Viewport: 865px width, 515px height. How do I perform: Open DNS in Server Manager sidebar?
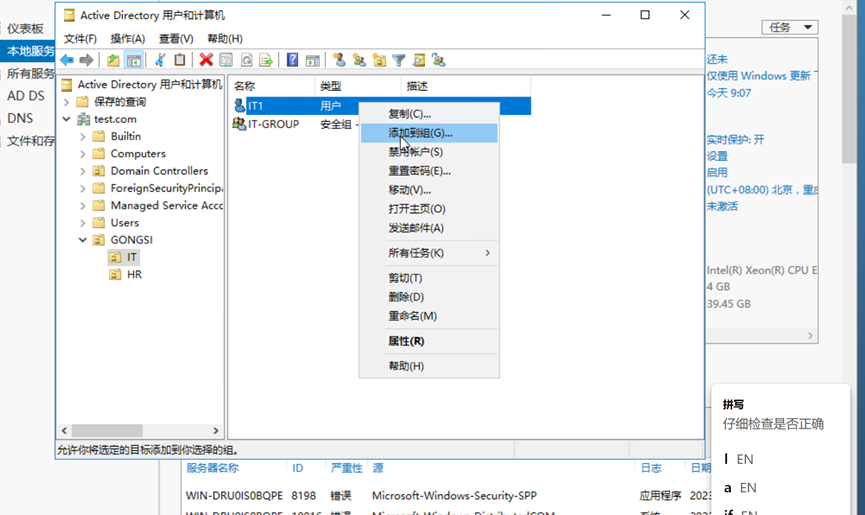(20, 119)
